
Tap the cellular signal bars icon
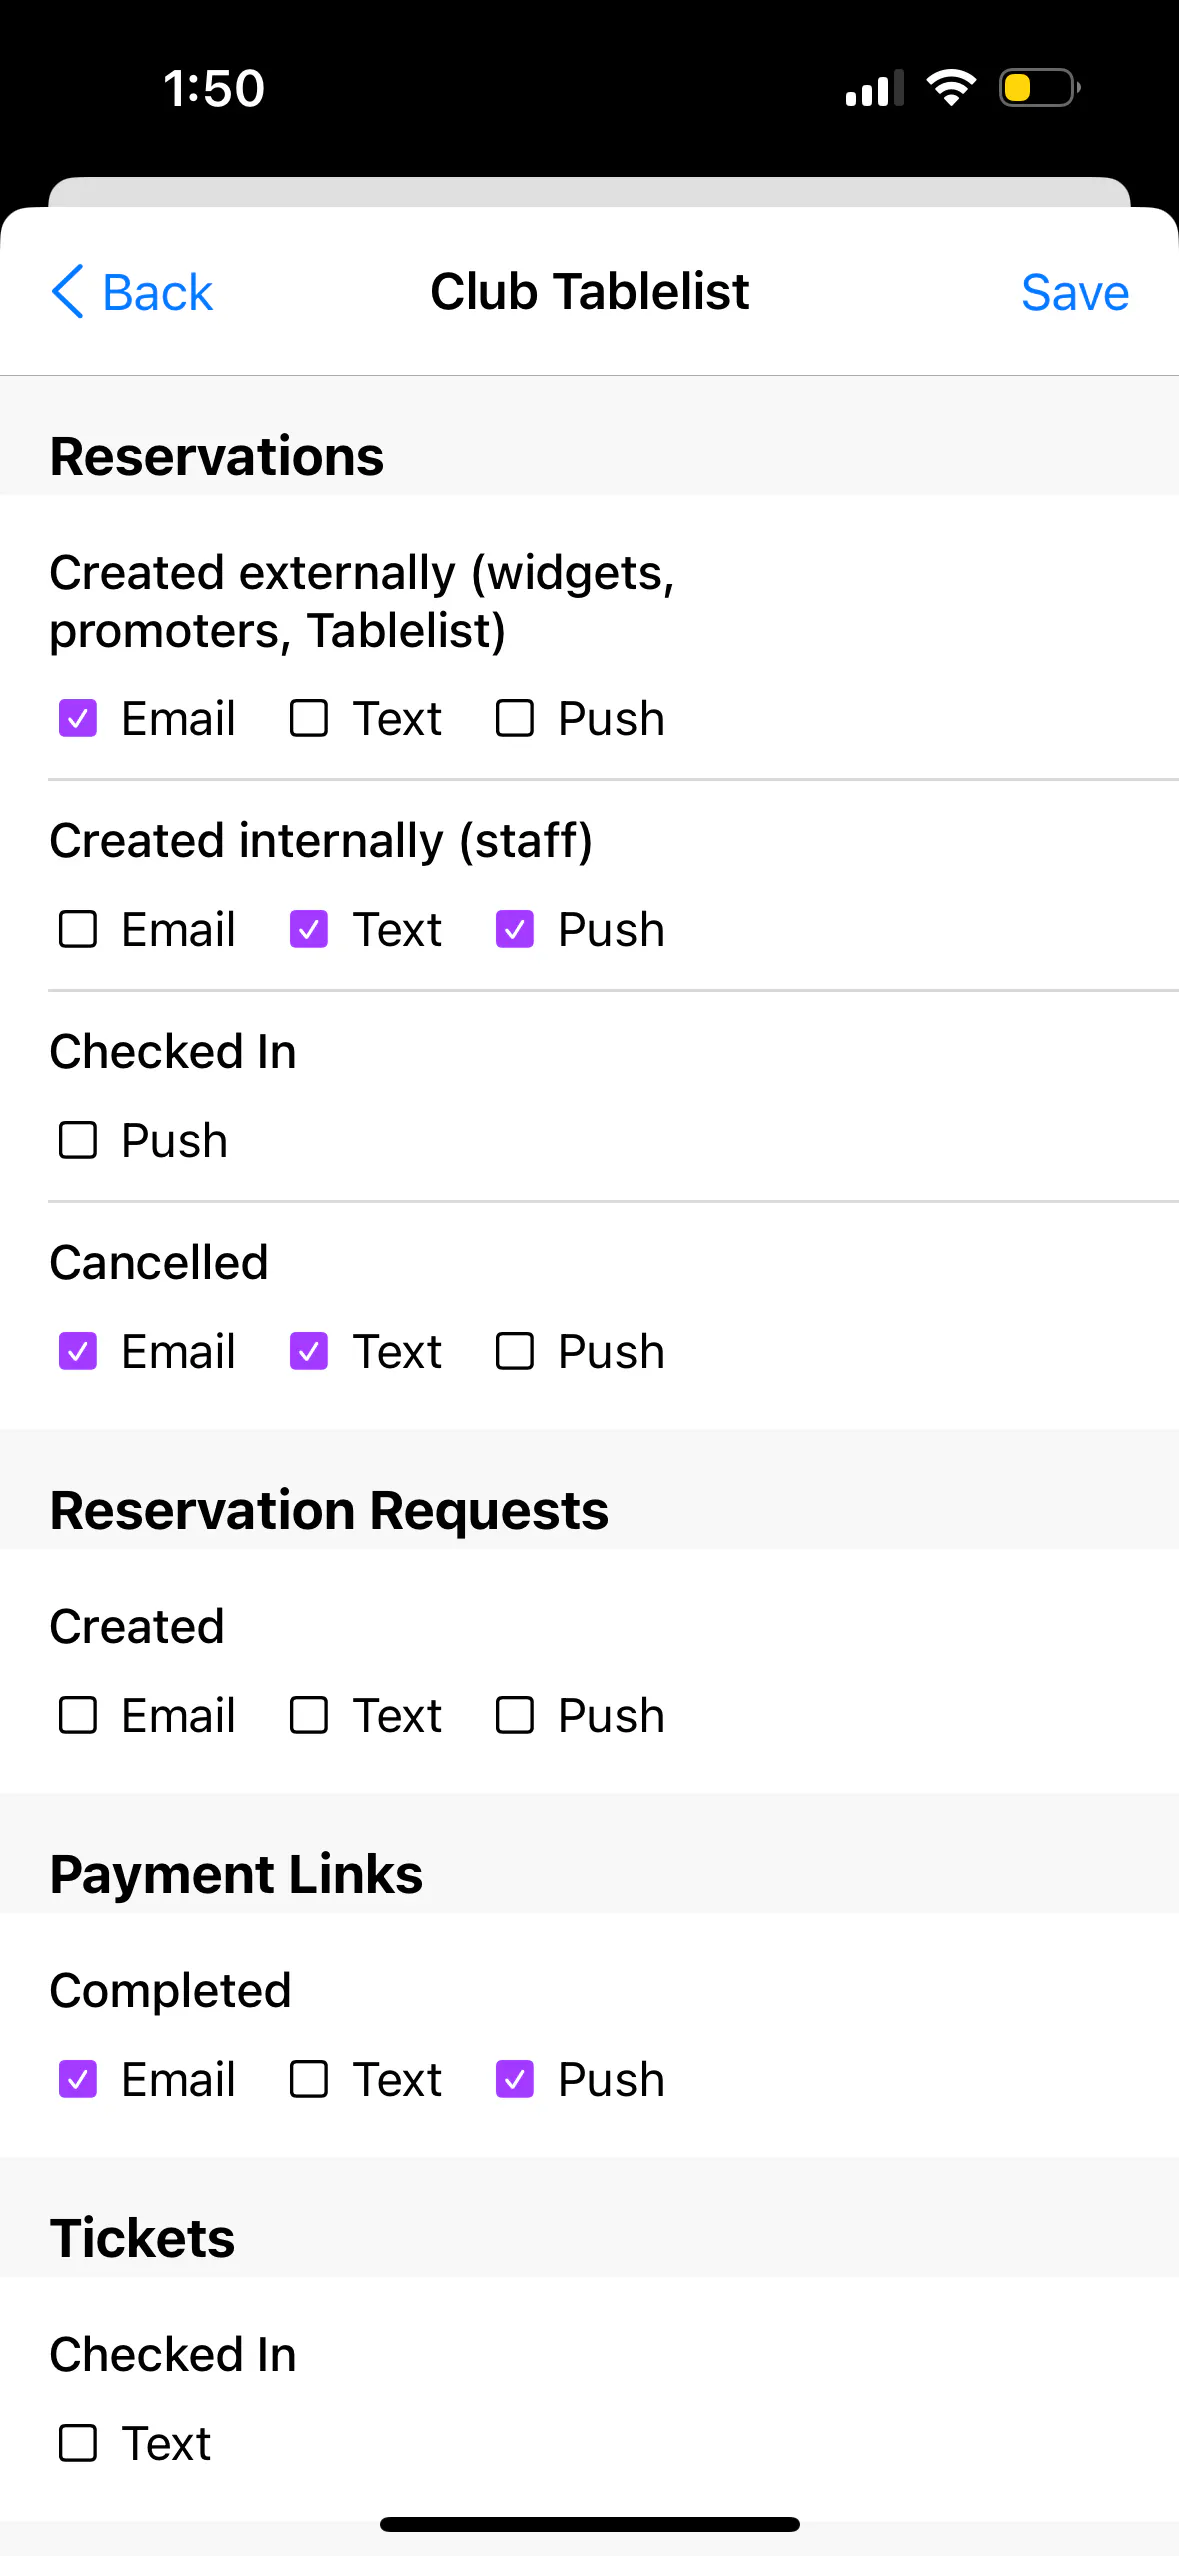[x=874, y=88]
